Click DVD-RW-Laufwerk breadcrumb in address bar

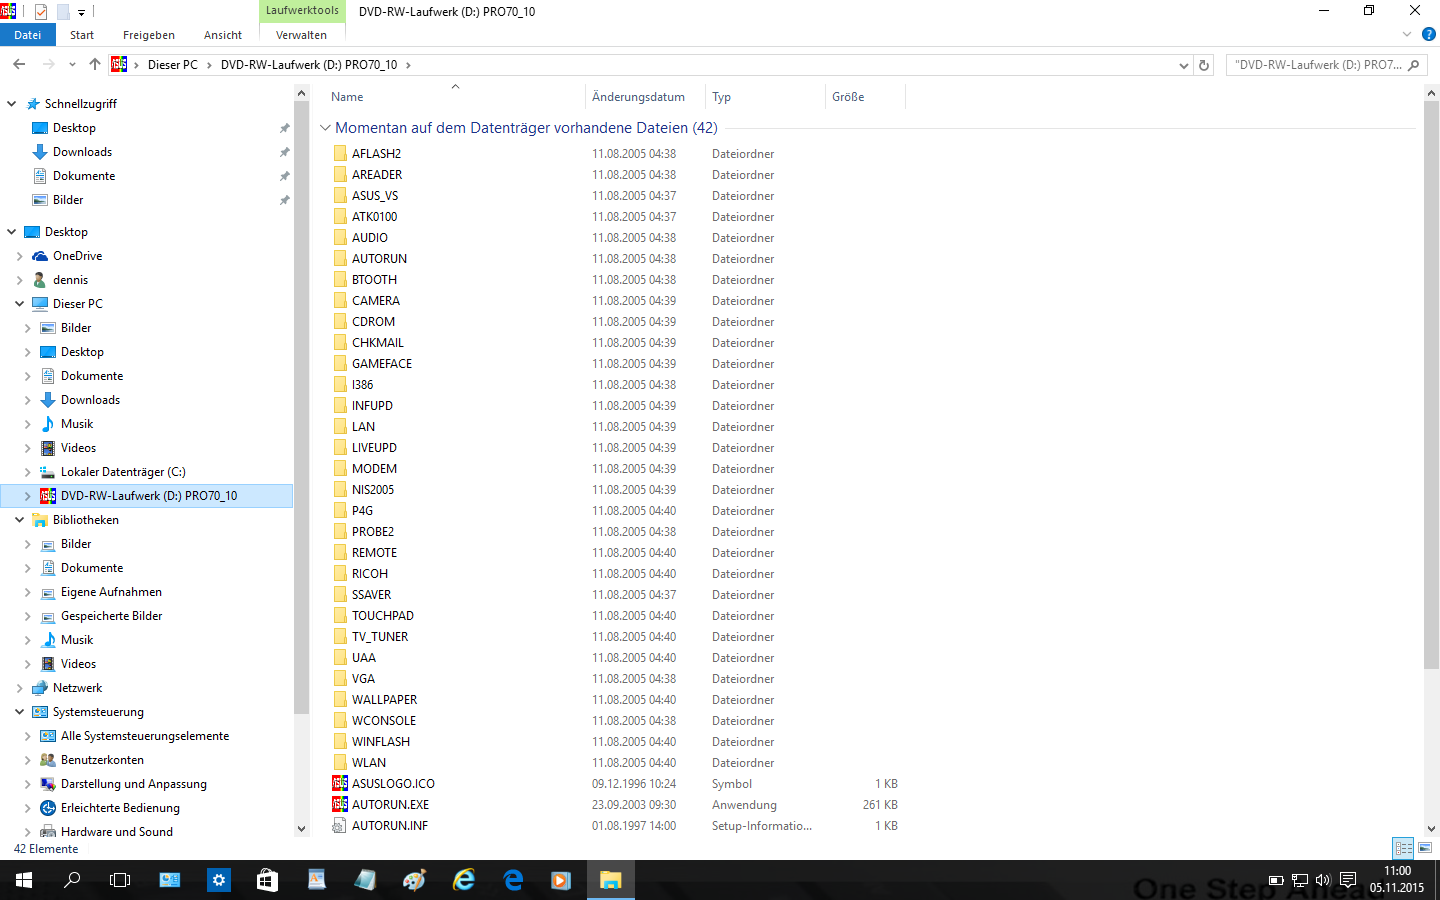pos(309,65)
